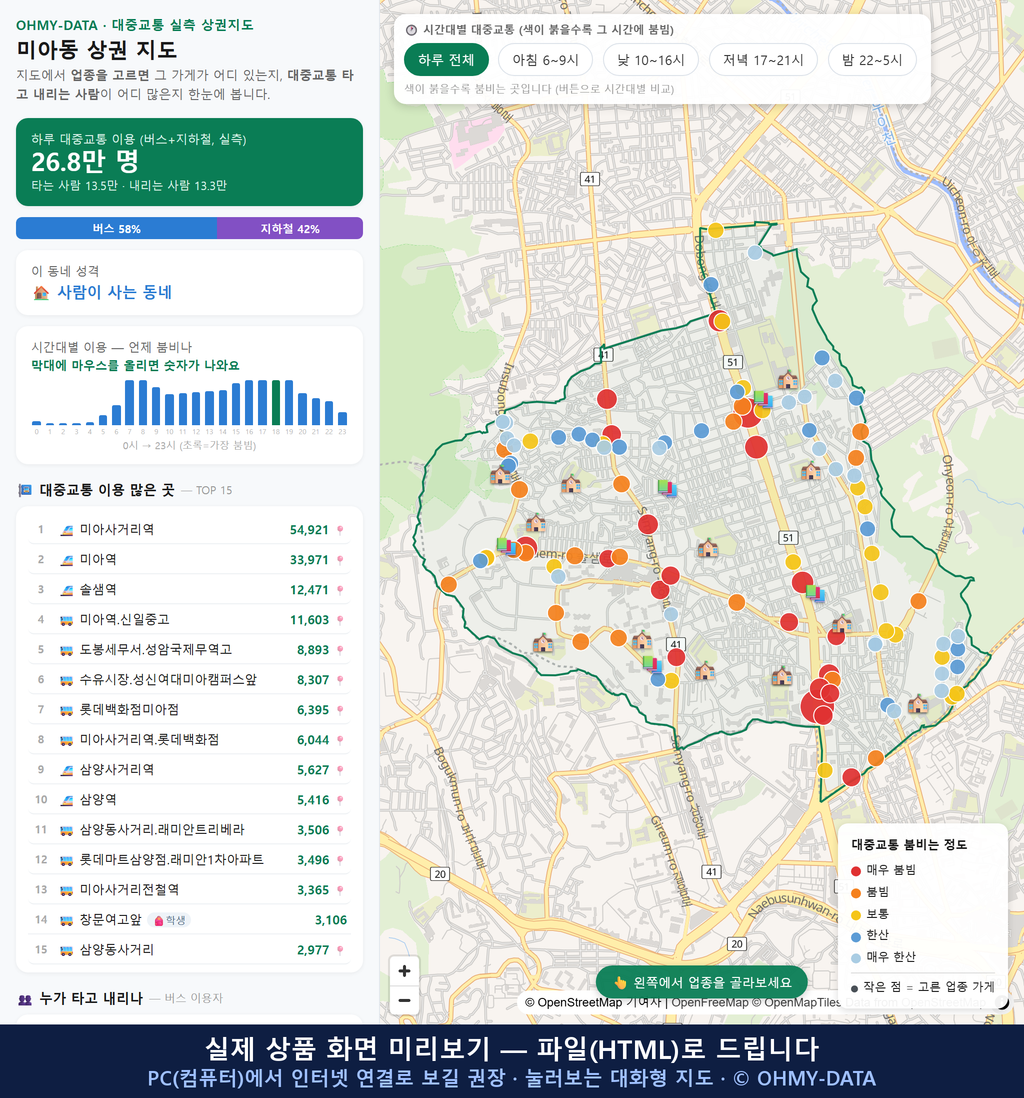Screen dimensions: 1024x1098
Task: Zoom in the map with plus button
Action: tap(404, 971)
